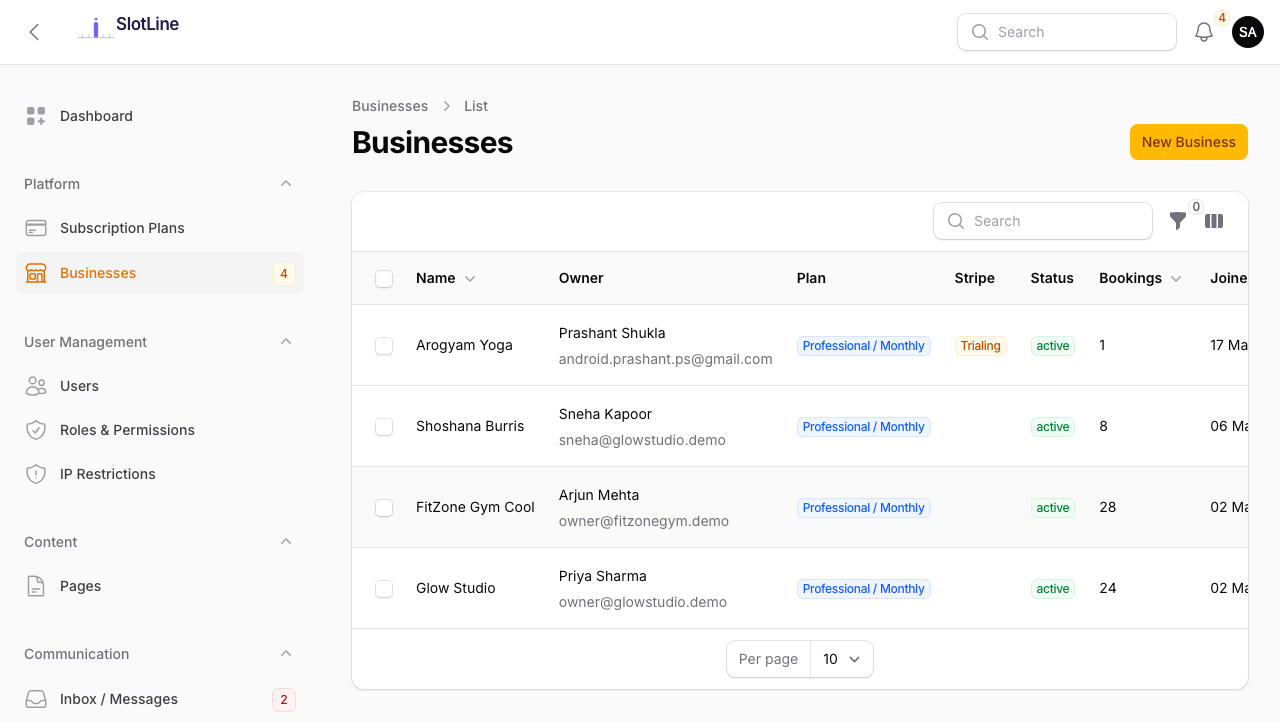Click the Trialing Stripe badge

click(980, 346)
